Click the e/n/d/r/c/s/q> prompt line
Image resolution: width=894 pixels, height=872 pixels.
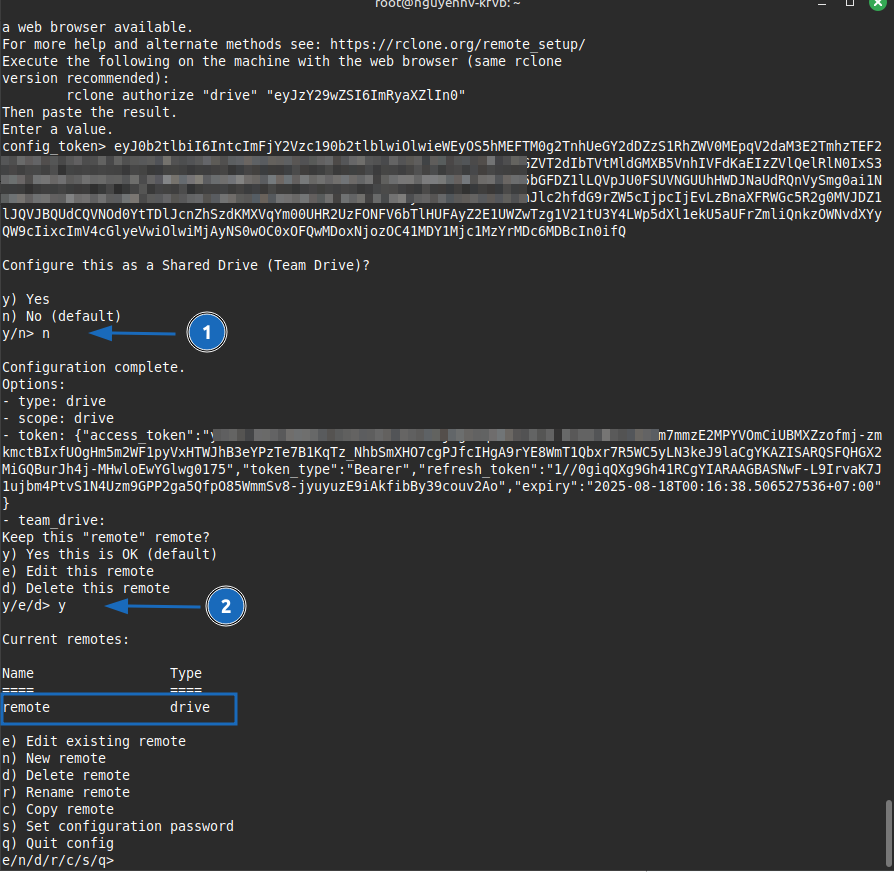[x=58, y=860]
